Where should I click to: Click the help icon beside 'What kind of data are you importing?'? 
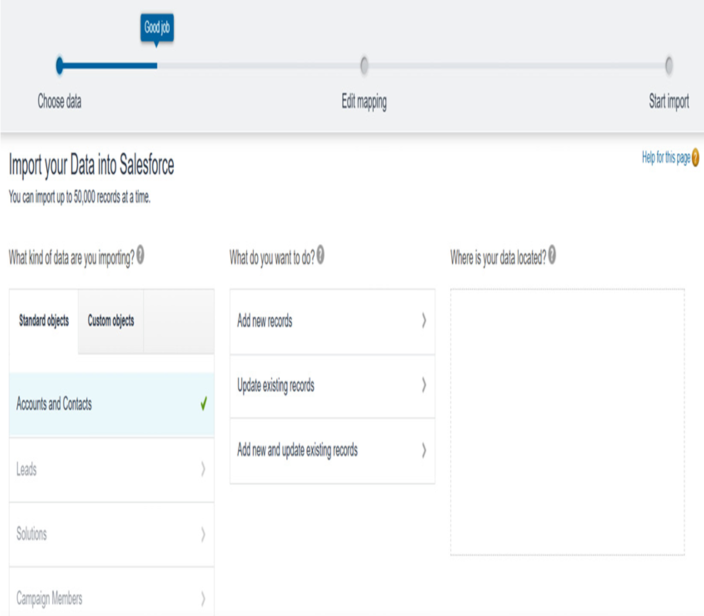(140, 255)
